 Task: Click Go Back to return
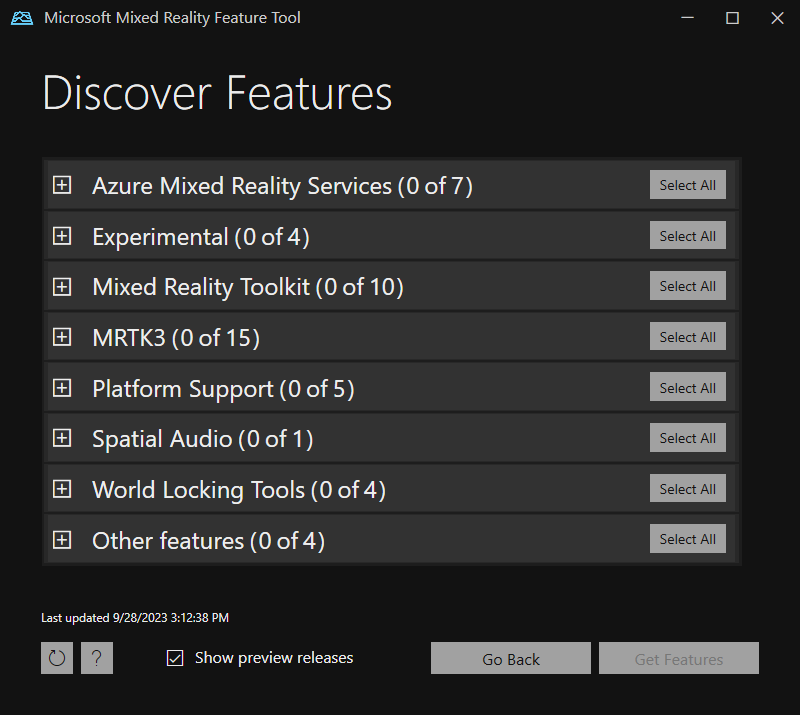[510, 658]
